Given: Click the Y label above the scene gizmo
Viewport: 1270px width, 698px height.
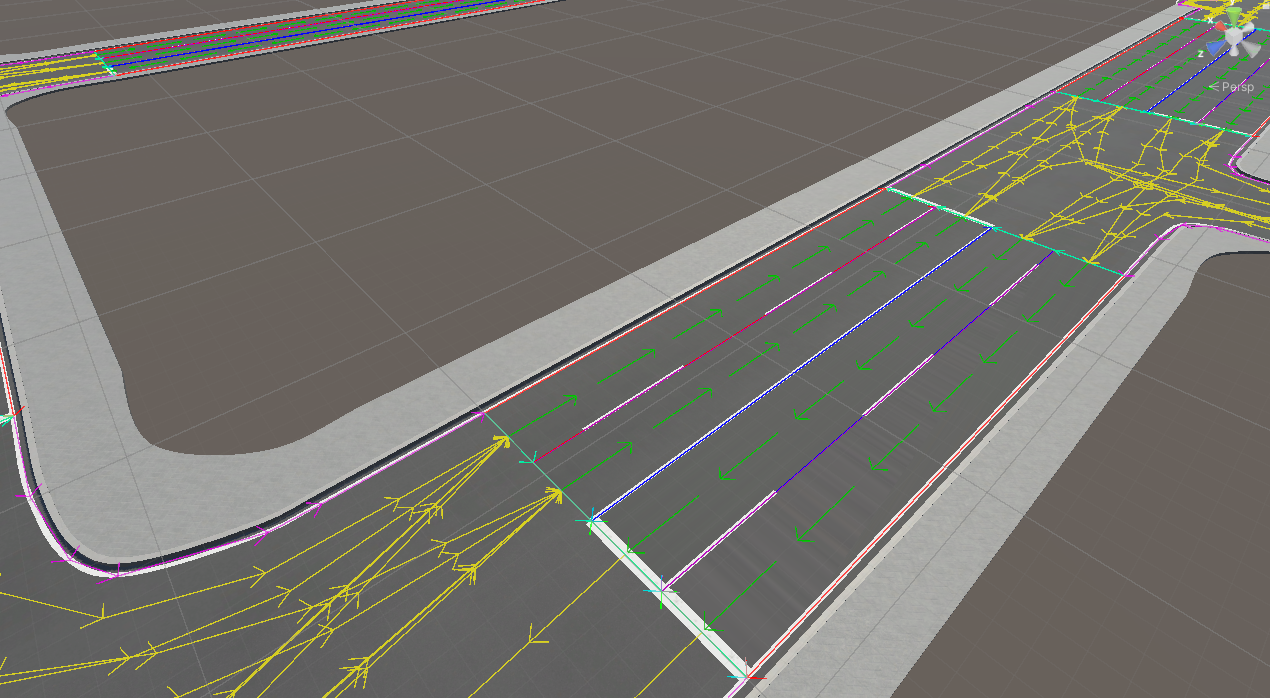Looking at the screenshot, I should pos(1232,3).
